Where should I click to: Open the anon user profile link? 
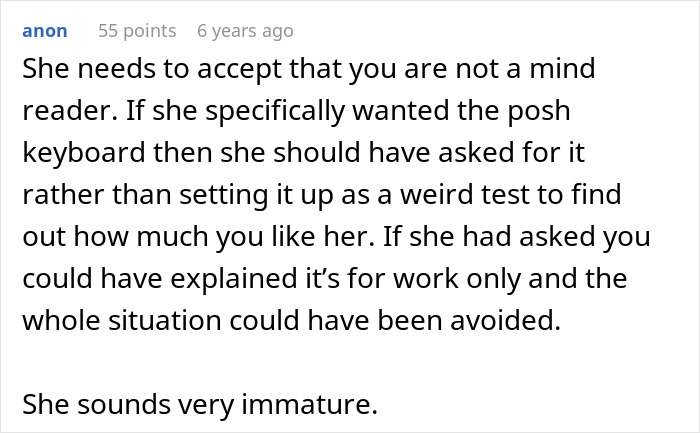(45, 31)
